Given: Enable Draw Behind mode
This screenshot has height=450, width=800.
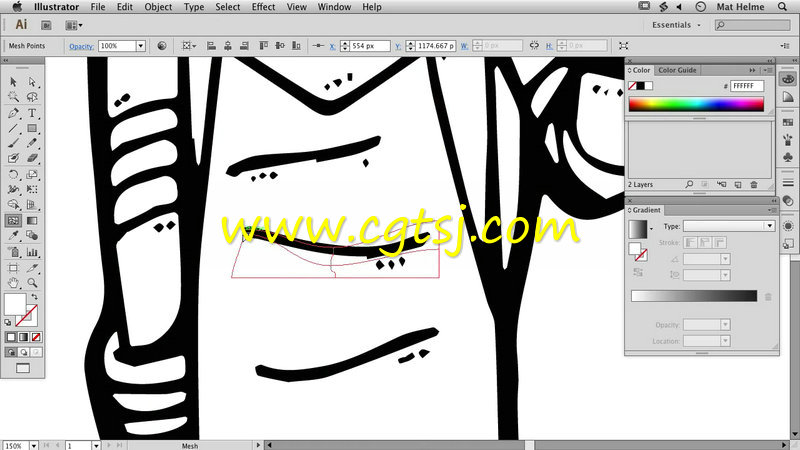Looking at the screenshot, I should point(23,353).
